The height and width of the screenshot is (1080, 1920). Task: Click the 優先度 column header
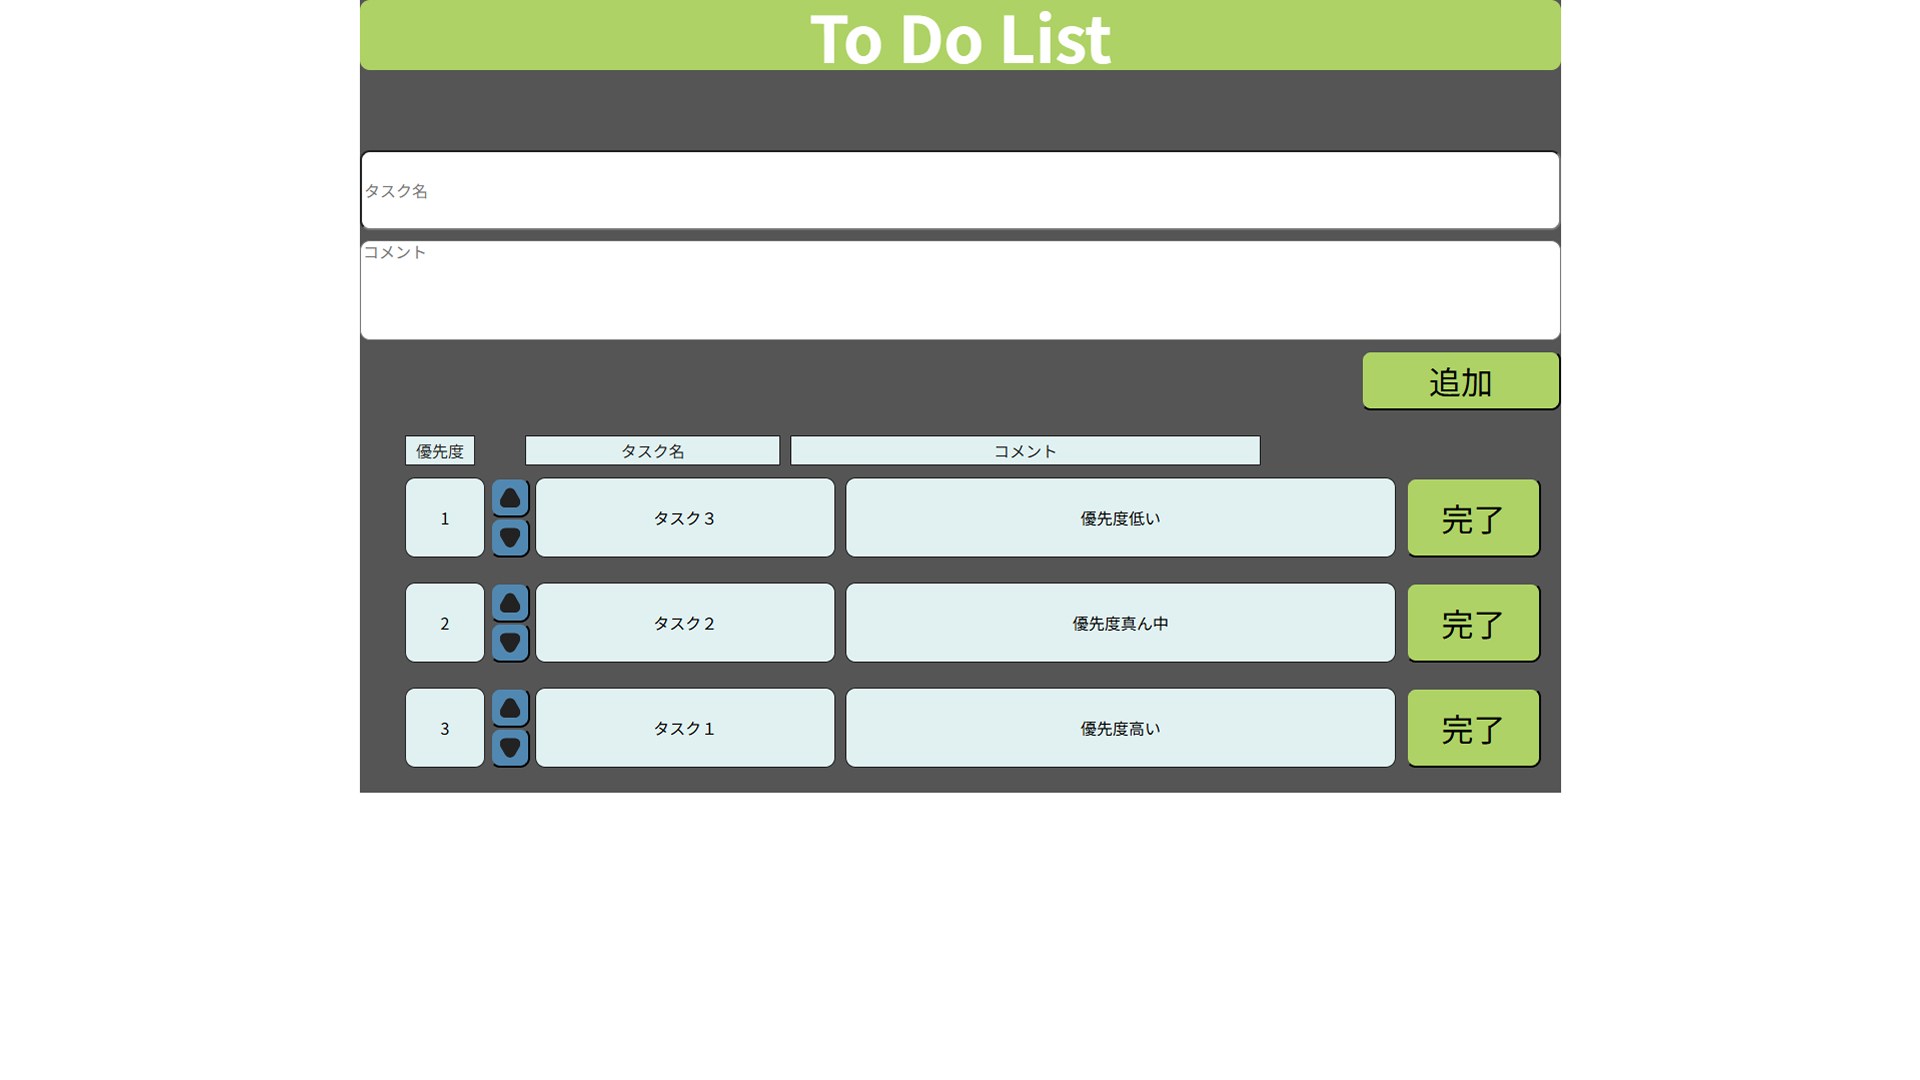440,451
